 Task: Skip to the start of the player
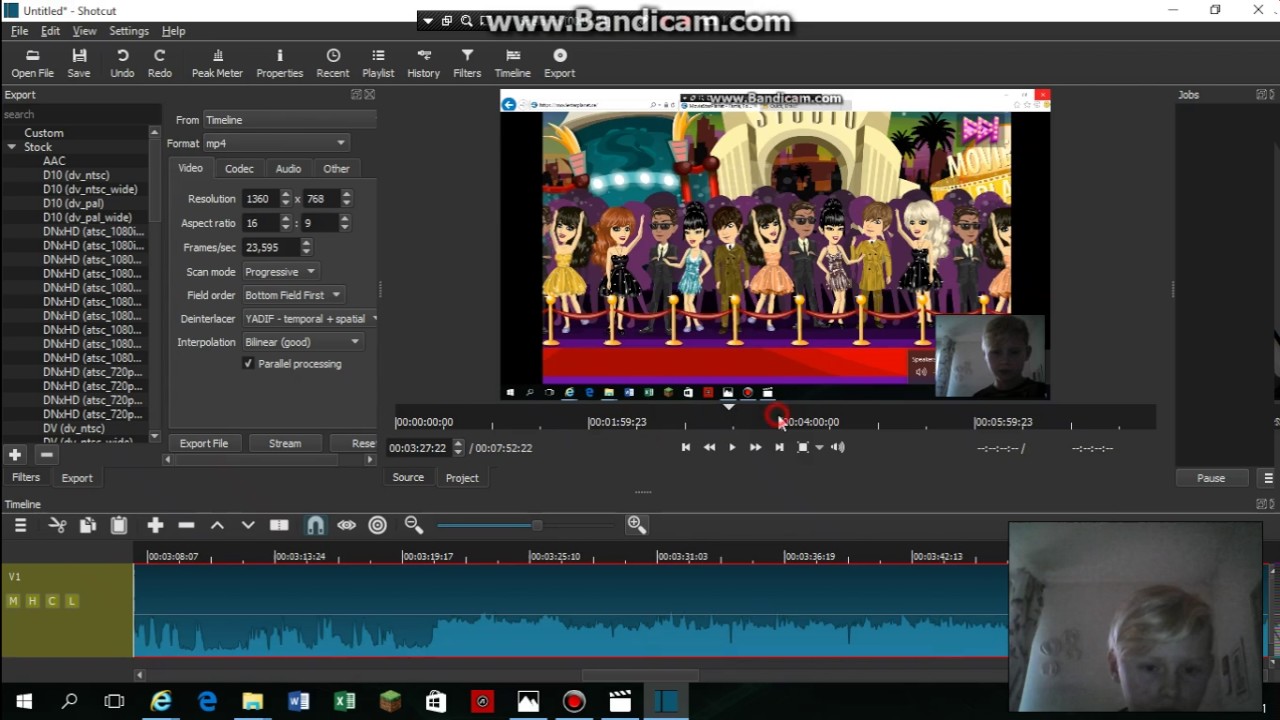tap(686, 447)
